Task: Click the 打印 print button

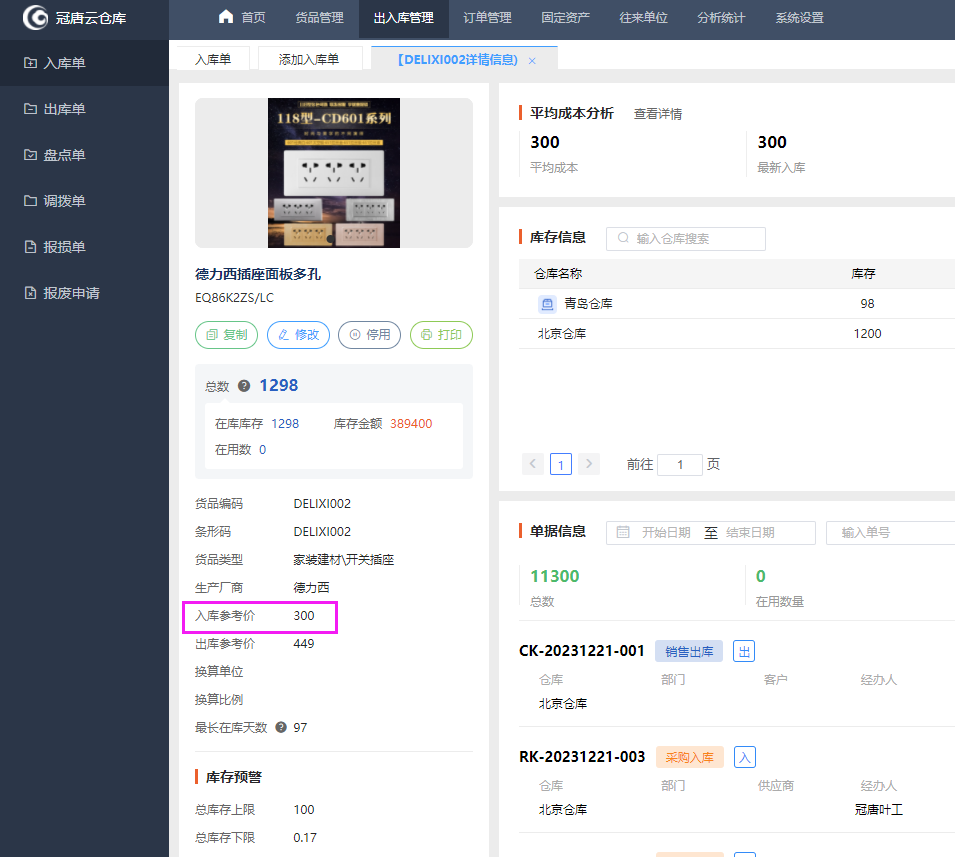Action: pyautogui.click(x=442, y=335)
